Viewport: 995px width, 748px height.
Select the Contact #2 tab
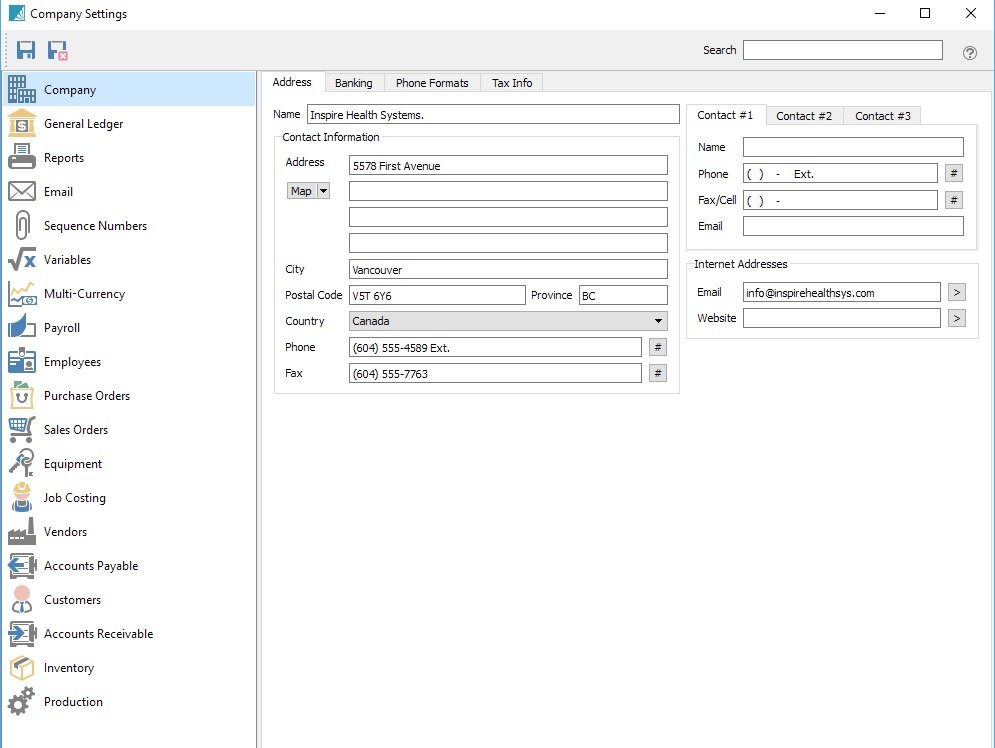804,115
